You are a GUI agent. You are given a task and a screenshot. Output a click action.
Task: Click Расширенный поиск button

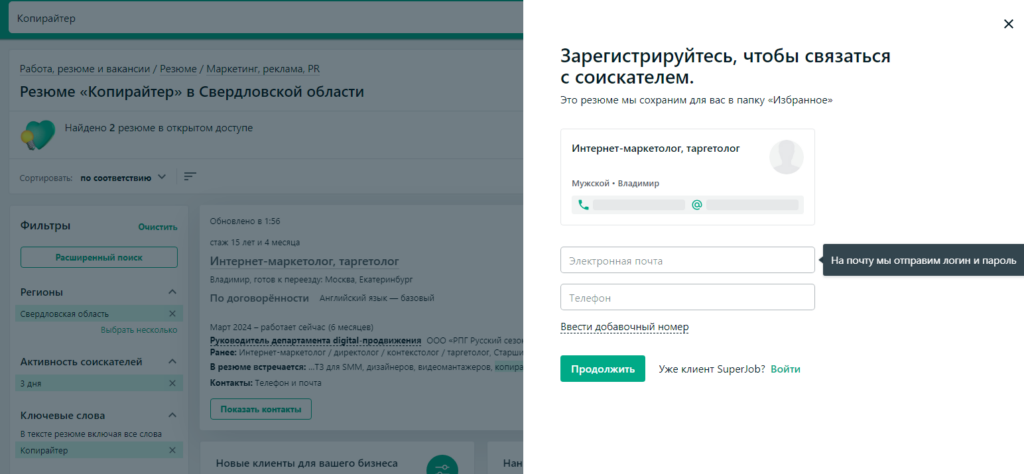tap(99, 257)
